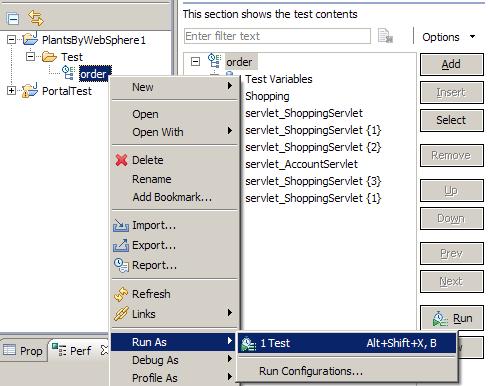Collapse the order node in test contents
The height and width of the screenshot is (386, 488).
[195, 61]
